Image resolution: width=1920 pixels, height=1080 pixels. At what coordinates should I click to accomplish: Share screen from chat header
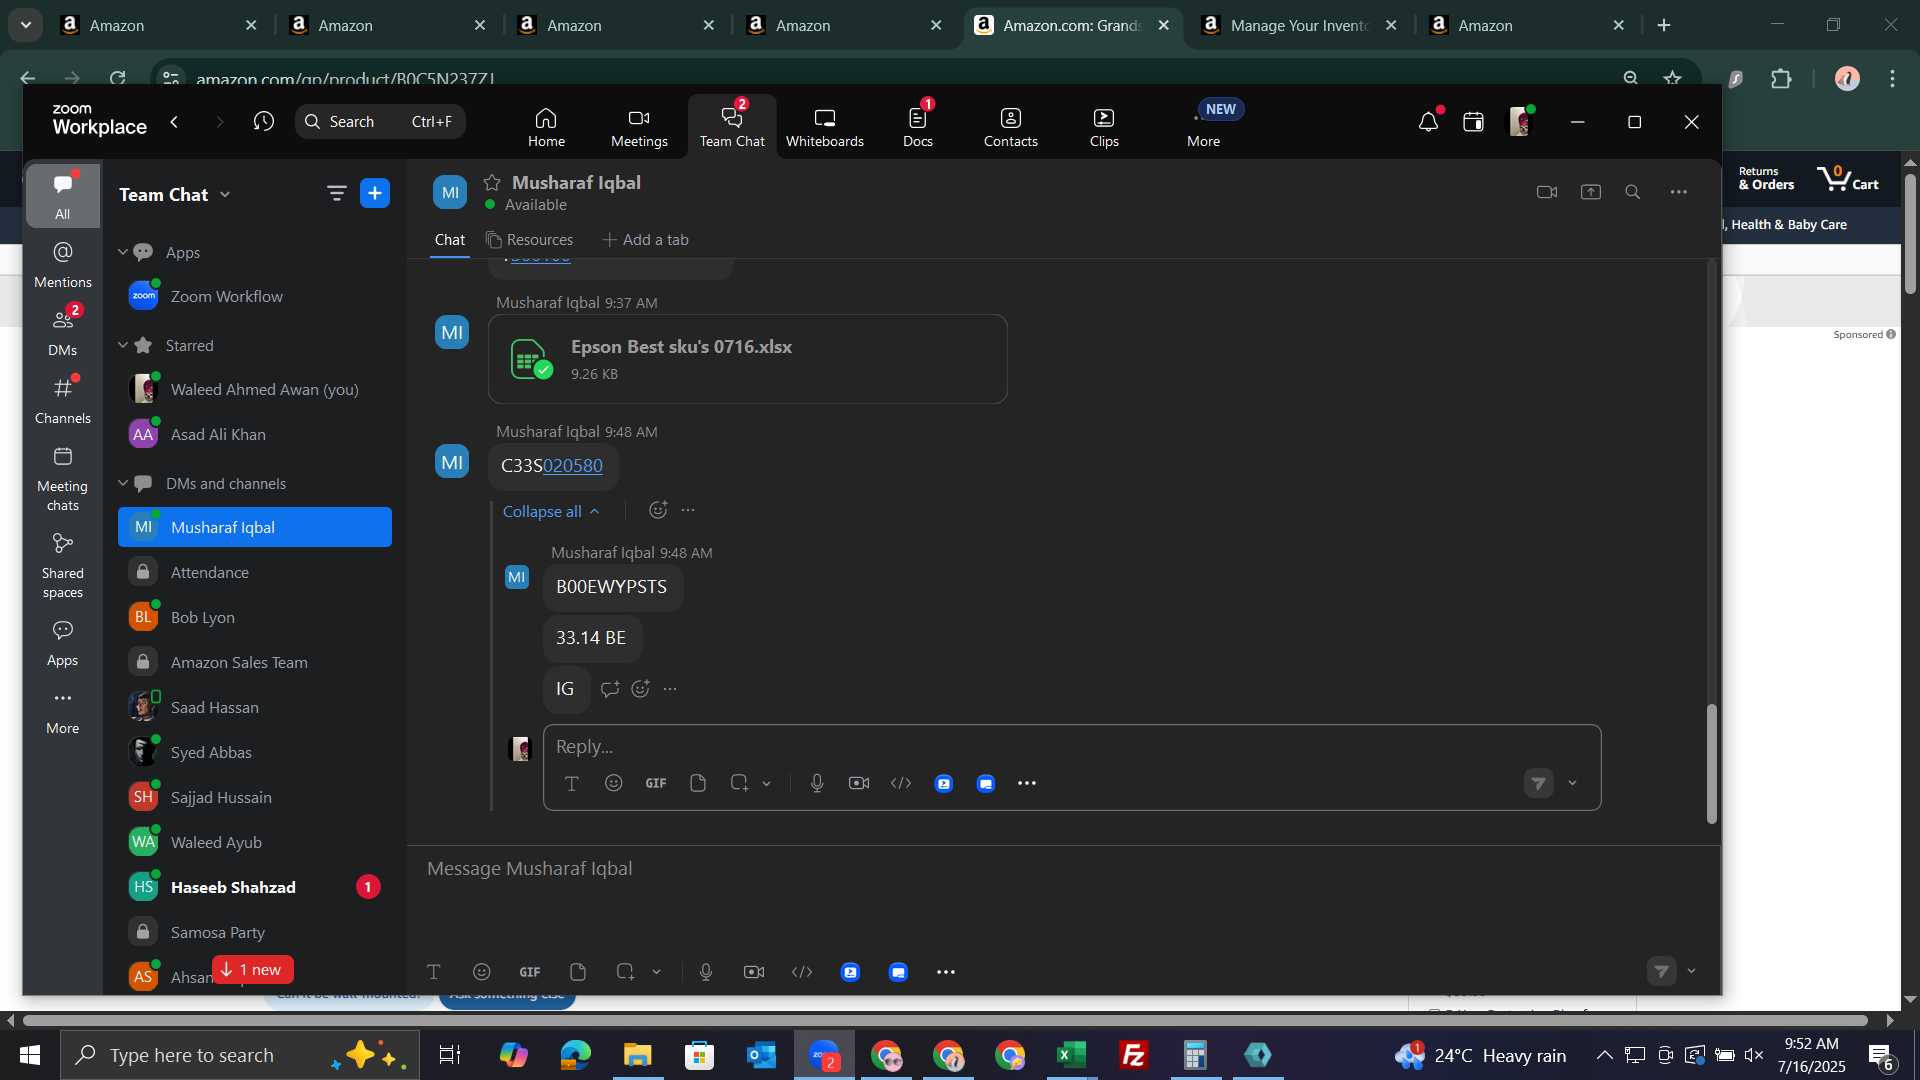coord(1591,192)
